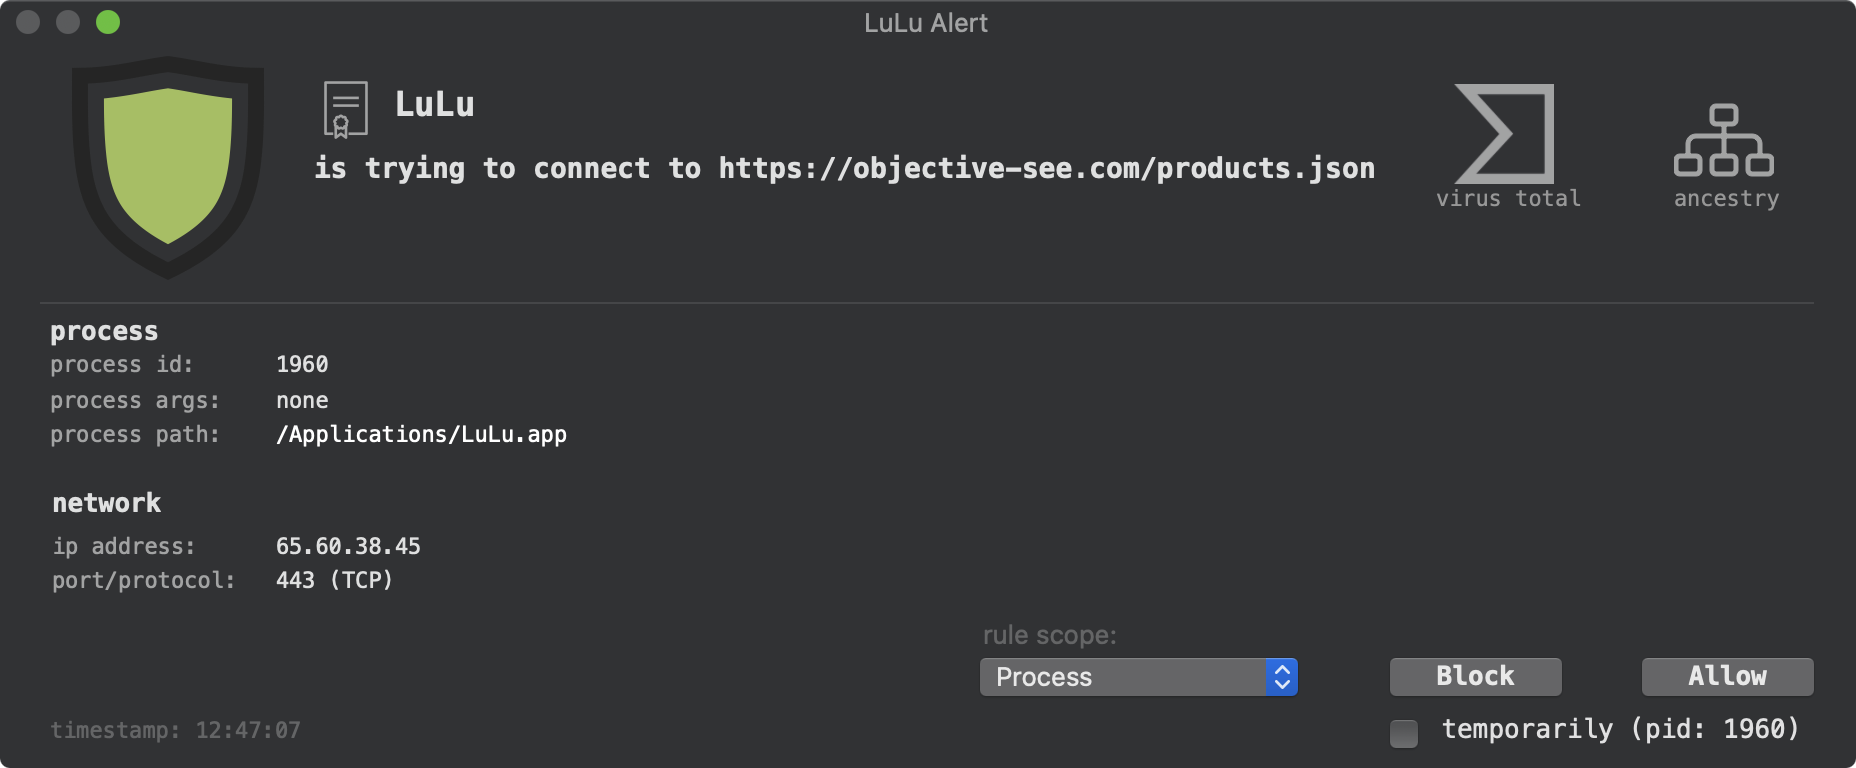1856x768 pixels.
Task: Click the virus total label
Action: point(1508,198)
